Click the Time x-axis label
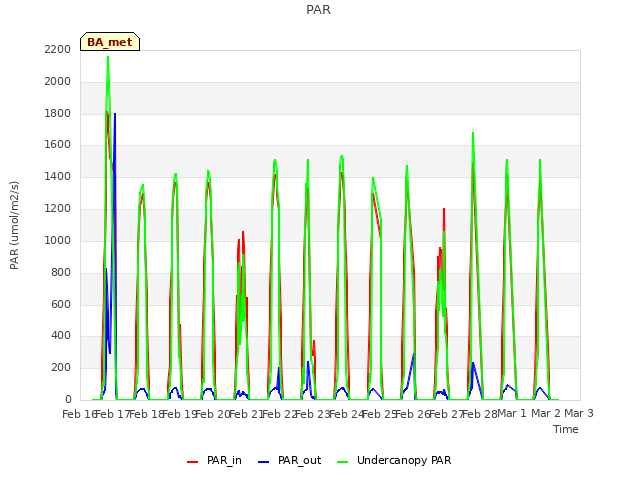This screenshot has width=640, height=480. coord(566,429)
